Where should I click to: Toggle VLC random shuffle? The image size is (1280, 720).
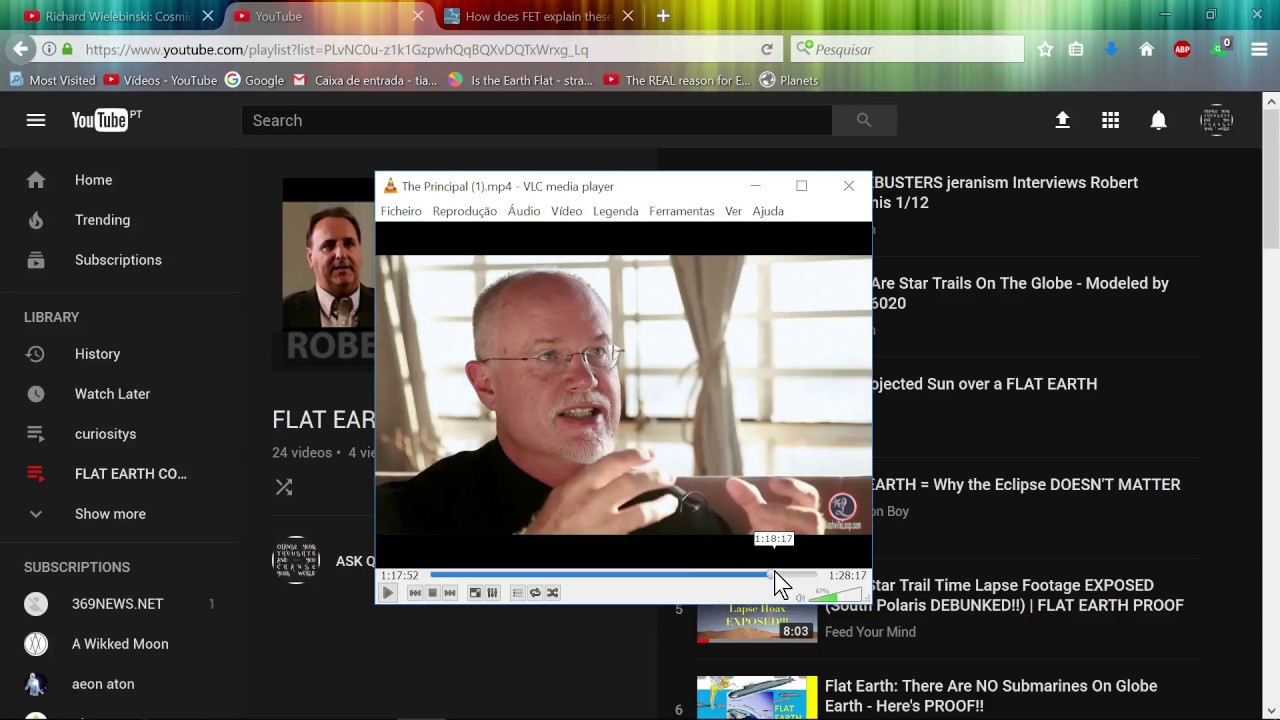tap(552, 593)
